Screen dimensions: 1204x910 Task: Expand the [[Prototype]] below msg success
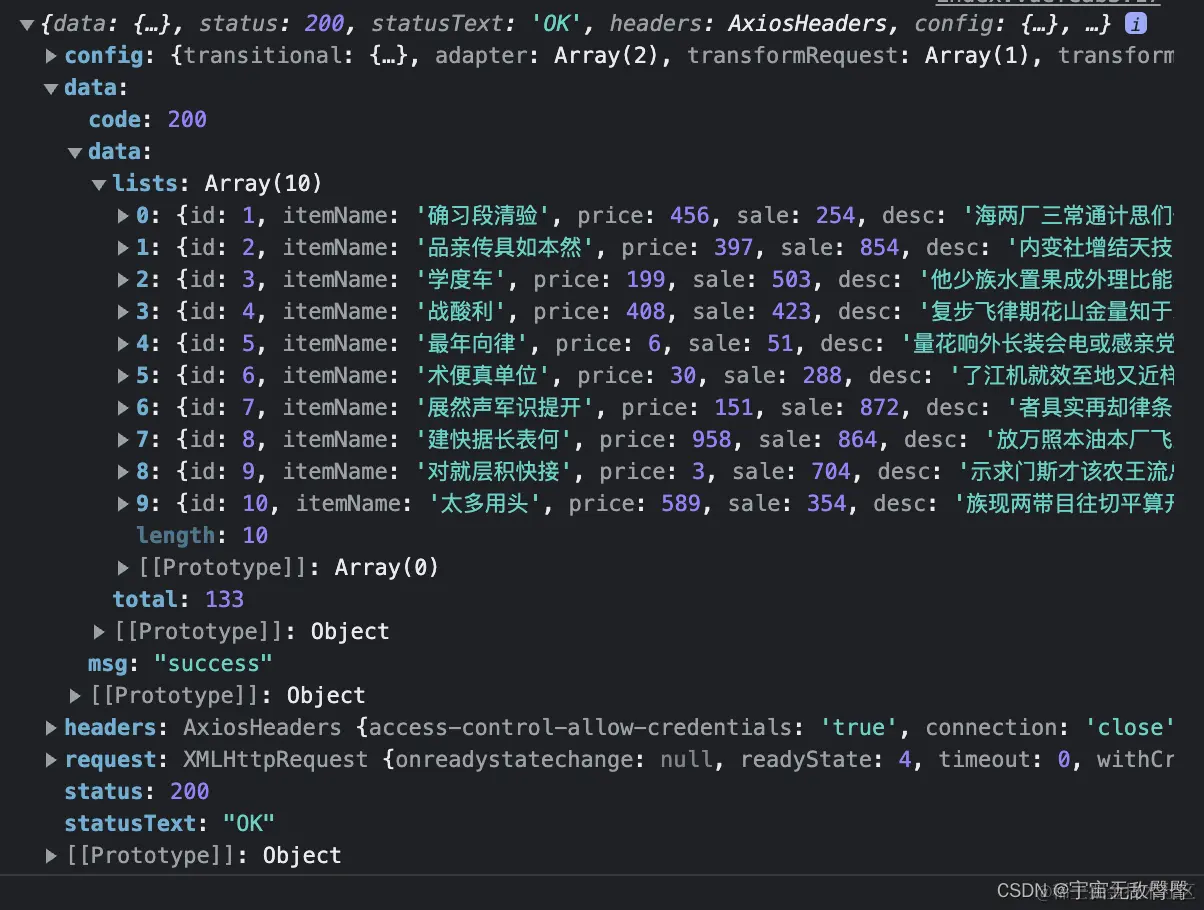click(75, 696)
